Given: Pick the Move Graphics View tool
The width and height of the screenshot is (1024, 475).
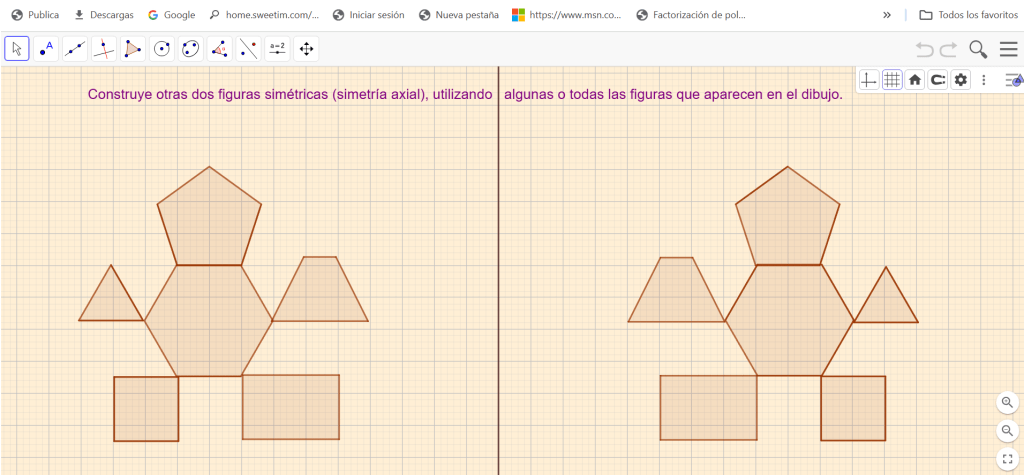Looking at the screenshot, I should (x=306, y=49).
